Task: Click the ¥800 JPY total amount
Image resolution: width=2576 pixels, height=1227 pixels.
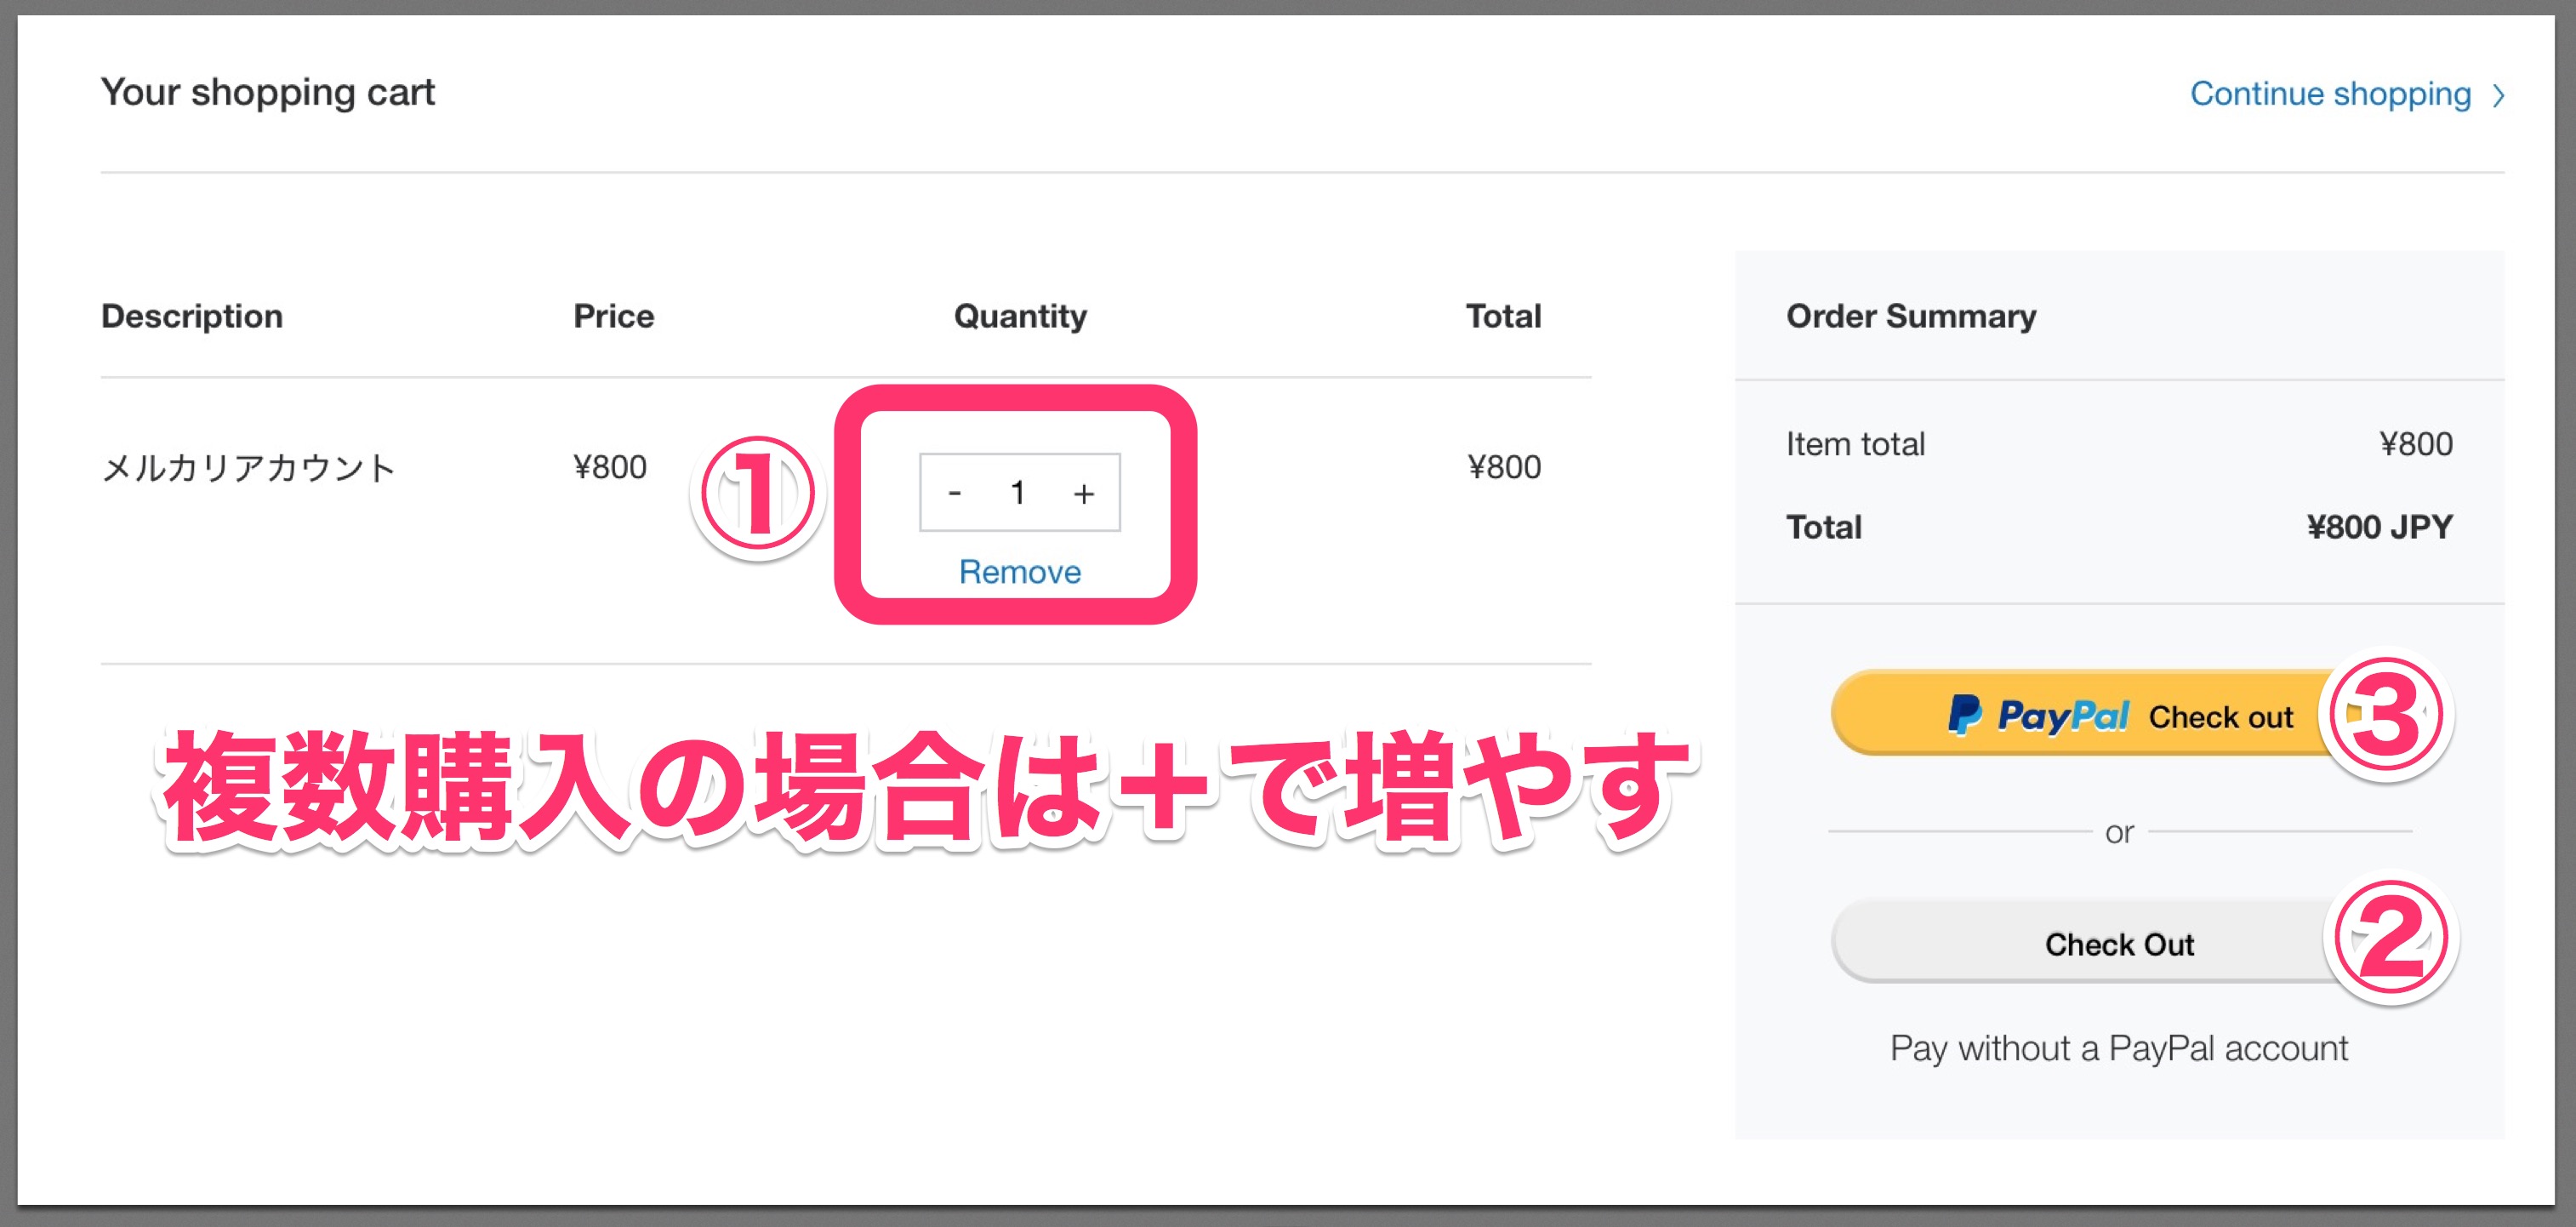Action: [x=2379, y=527]
